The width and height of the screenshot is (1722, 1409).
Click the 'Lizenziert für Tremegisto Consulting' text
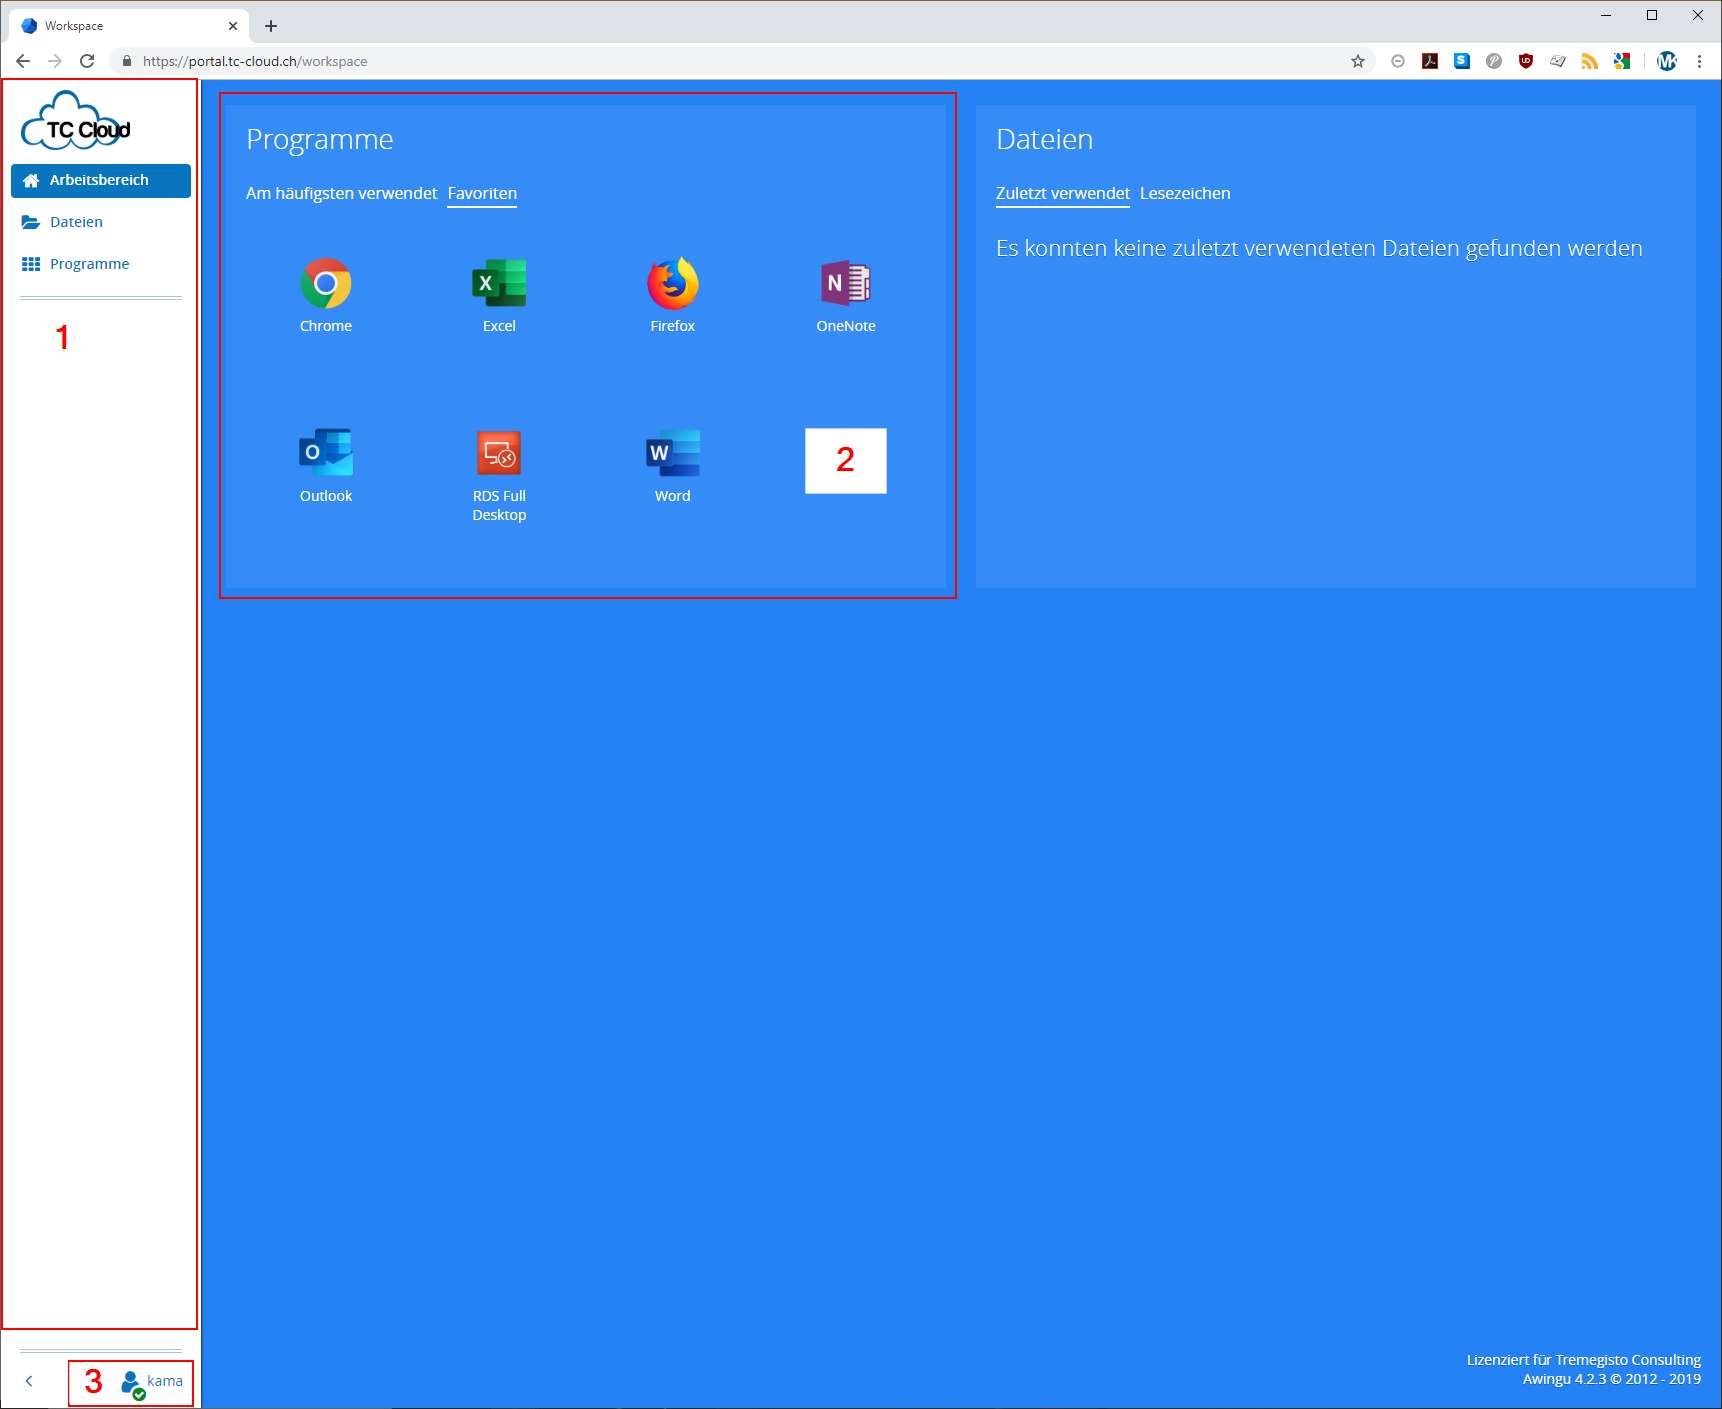click(1583, 1360)
